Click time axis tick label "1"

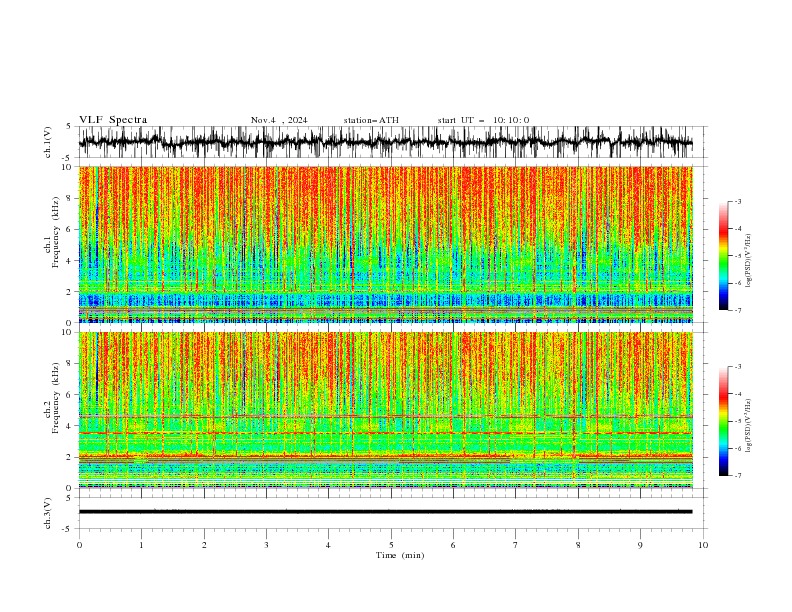[142, 545]
